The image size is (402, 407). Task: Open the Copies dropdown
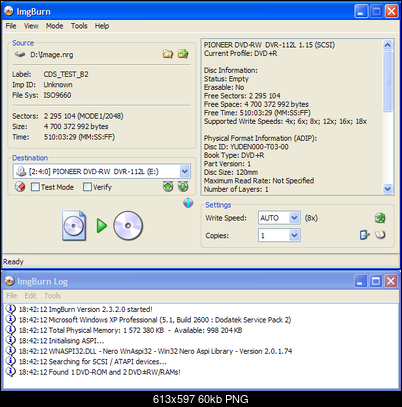294,235
